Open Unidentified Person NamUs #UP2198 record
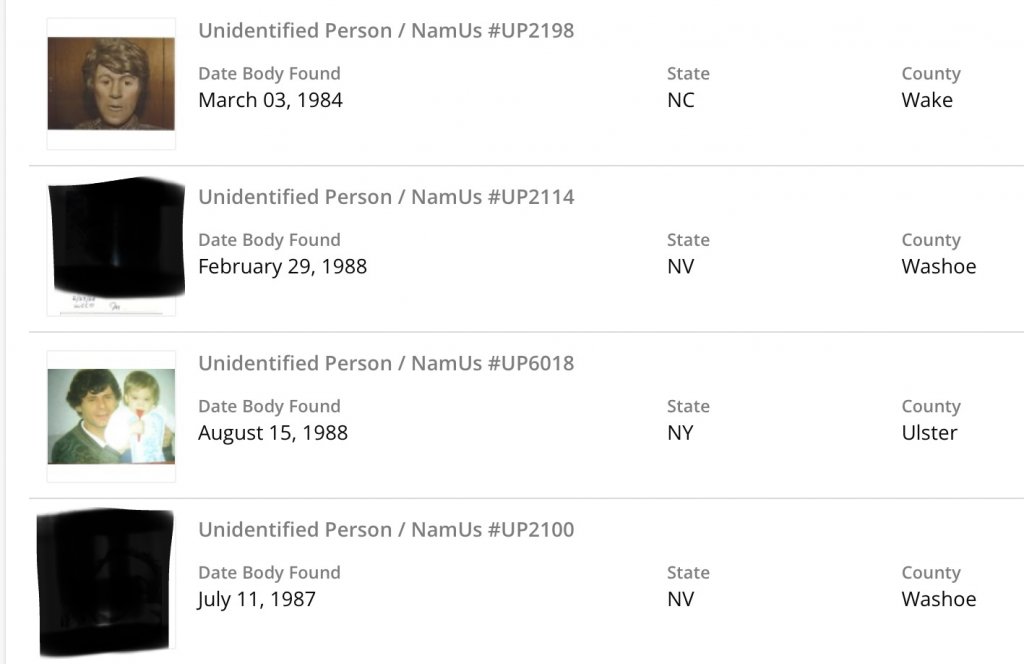The image size is (1024, 664). [386, 30]
